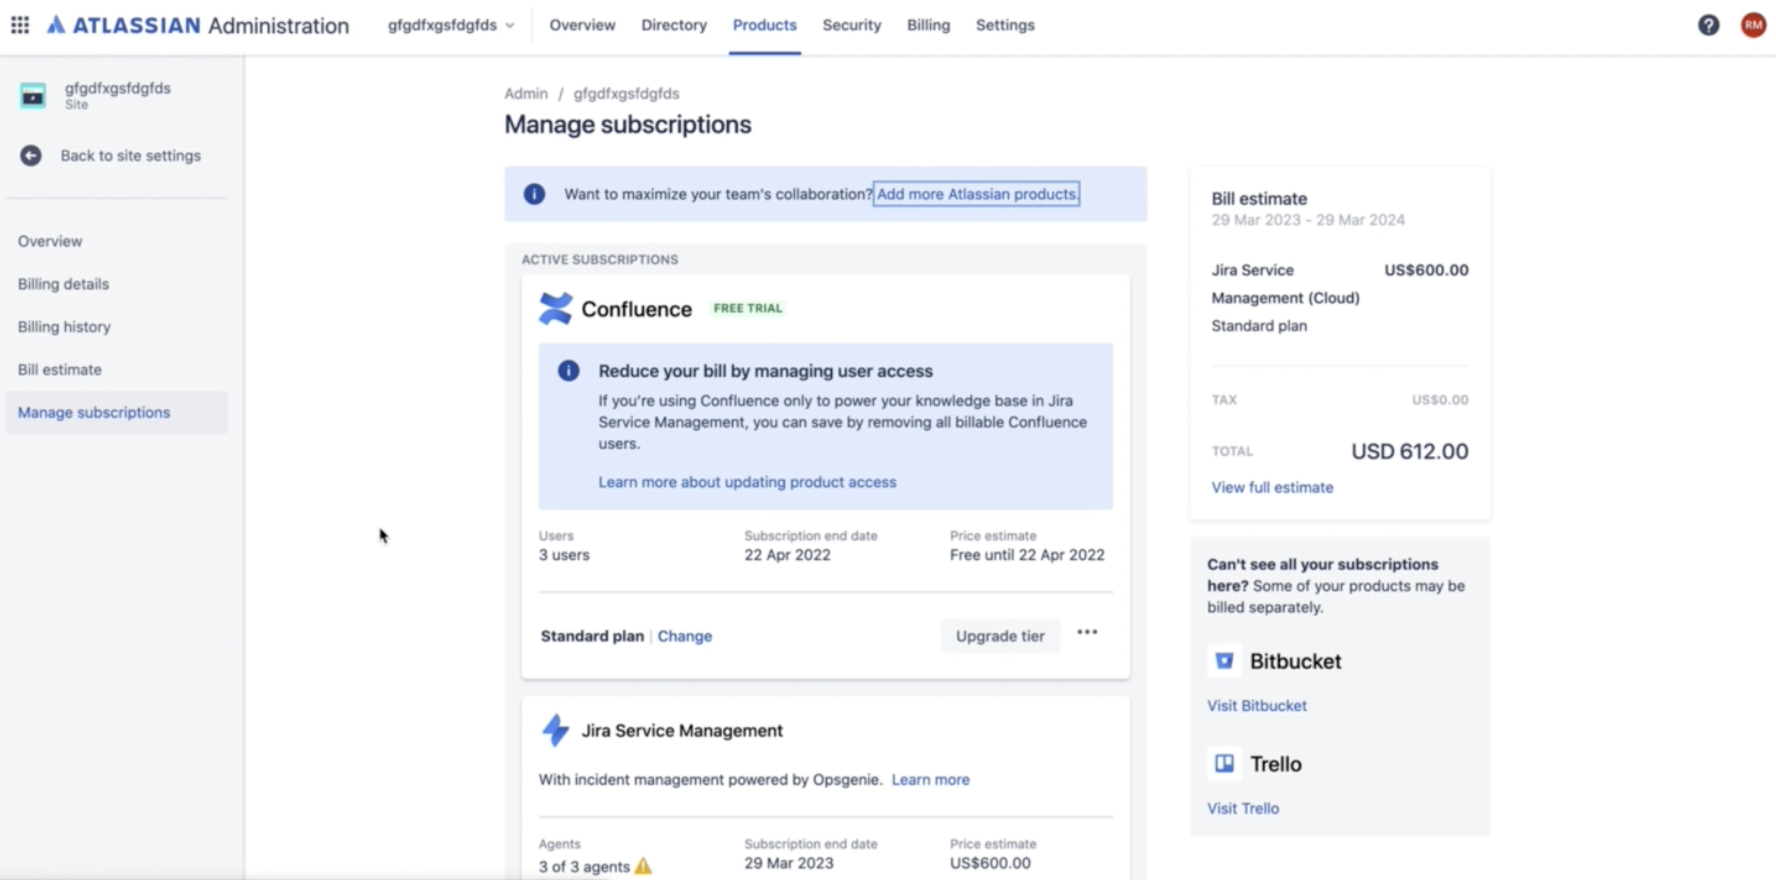Click Add more Atlassian products link
Image resolution: width=1776 pixels, height=880 pixels.
click(977, 194)
